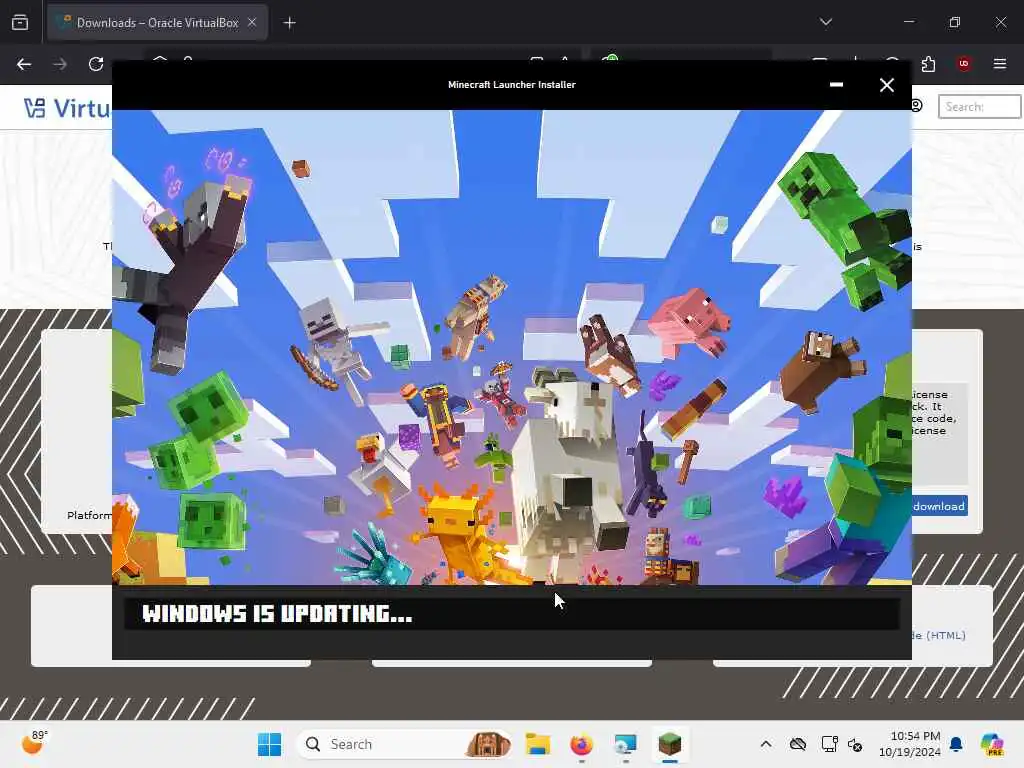
Task: Open the Firefox application menu
Action: [999, 64]
